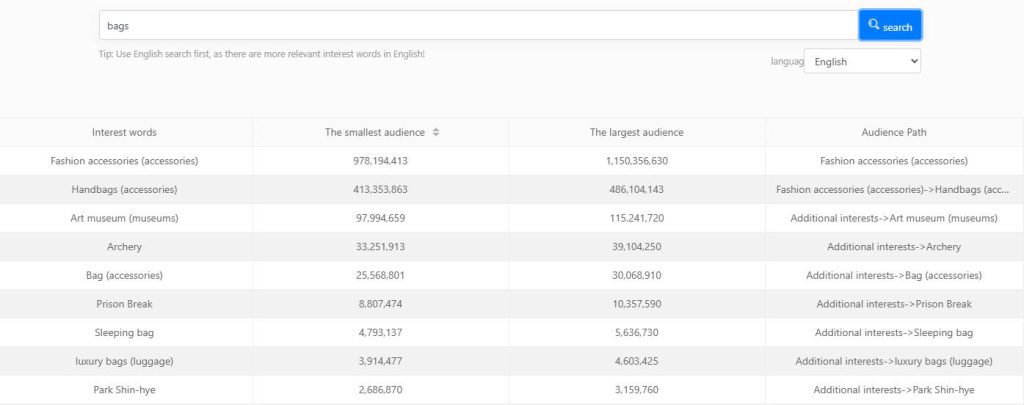Viewport: 1024px width, 405px height.
Task: Choose Handbags (accessories) interest row
Action: pyautogui.click(x=124, y=189)
